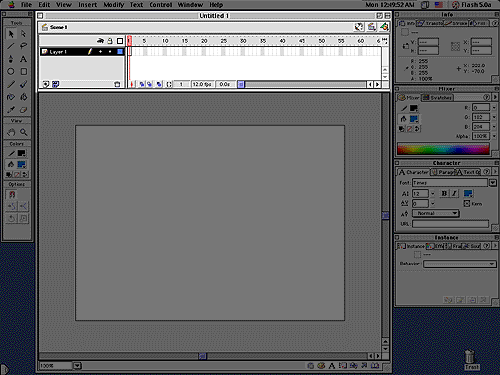The height and width of the screenshot is (375, 500).
Task: Open the Behavior dropdown in Instance panel
Action: pos(460,264)
